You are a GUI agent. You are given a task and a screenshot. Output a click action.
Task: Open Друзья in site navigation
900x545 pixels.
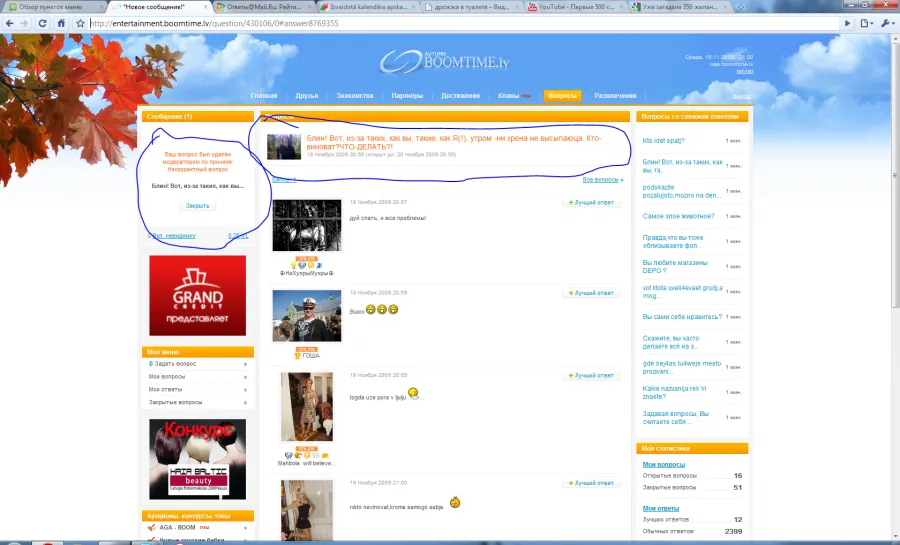pos(307,96)
